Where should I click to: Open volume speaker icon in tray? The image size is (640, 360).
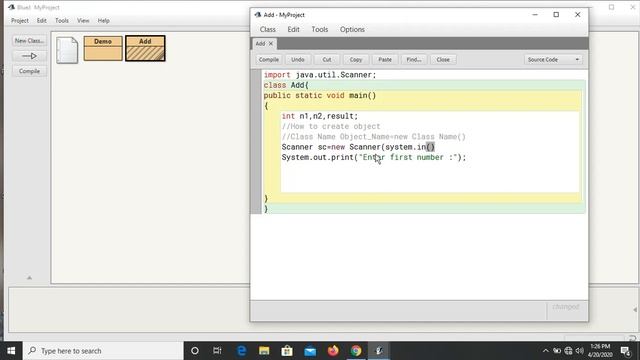tap(580, 351)
